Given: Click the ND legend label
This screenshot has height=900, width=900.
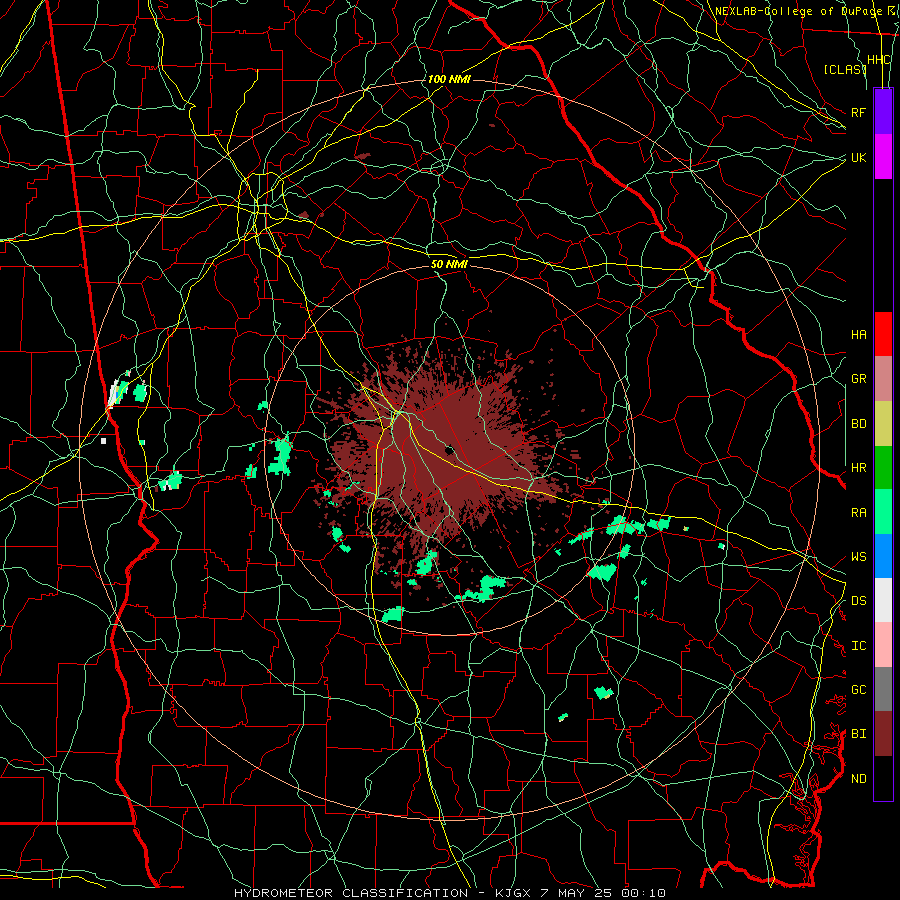Looking at the screenshot, I should pos(858,779).
